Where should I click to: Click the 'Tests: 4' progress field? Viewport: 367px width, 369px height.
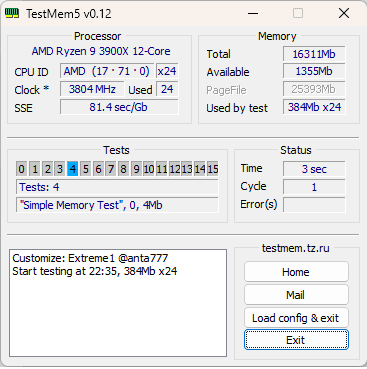point(117,187)
